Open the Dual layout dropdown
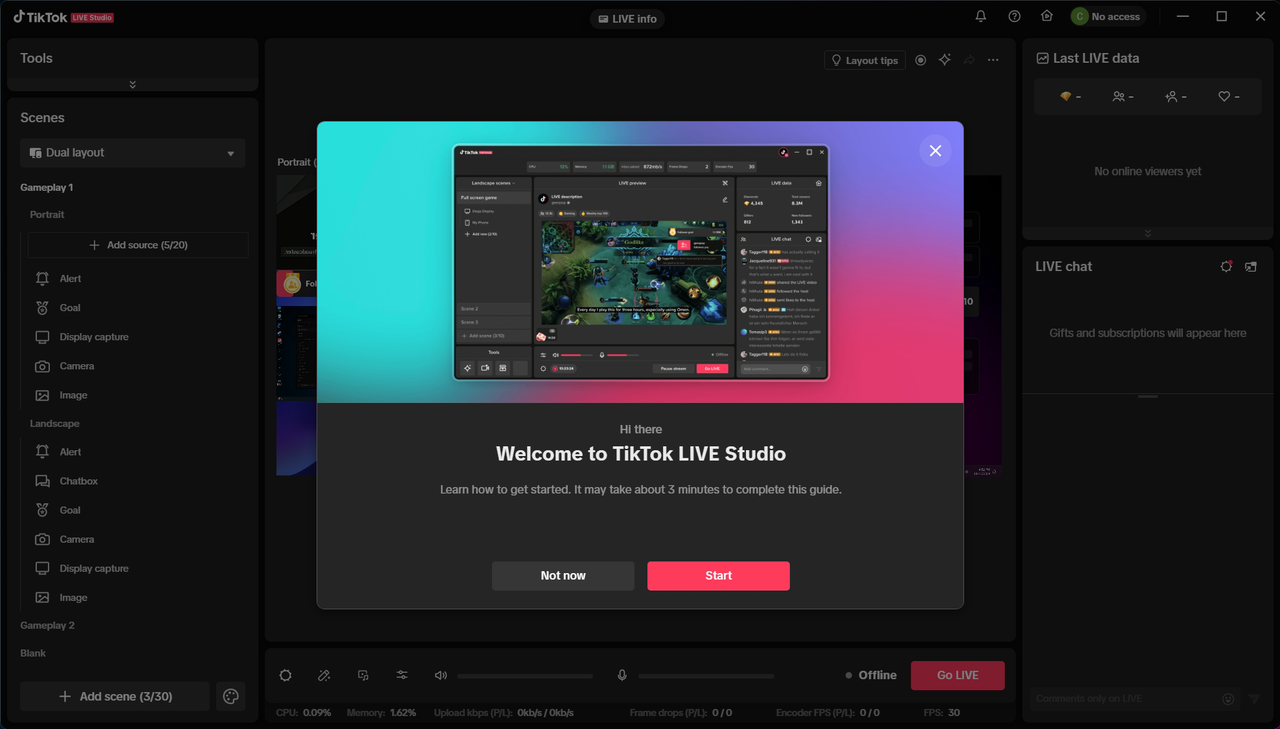This screenshot has width=1280, height=729. pos(133,153)
